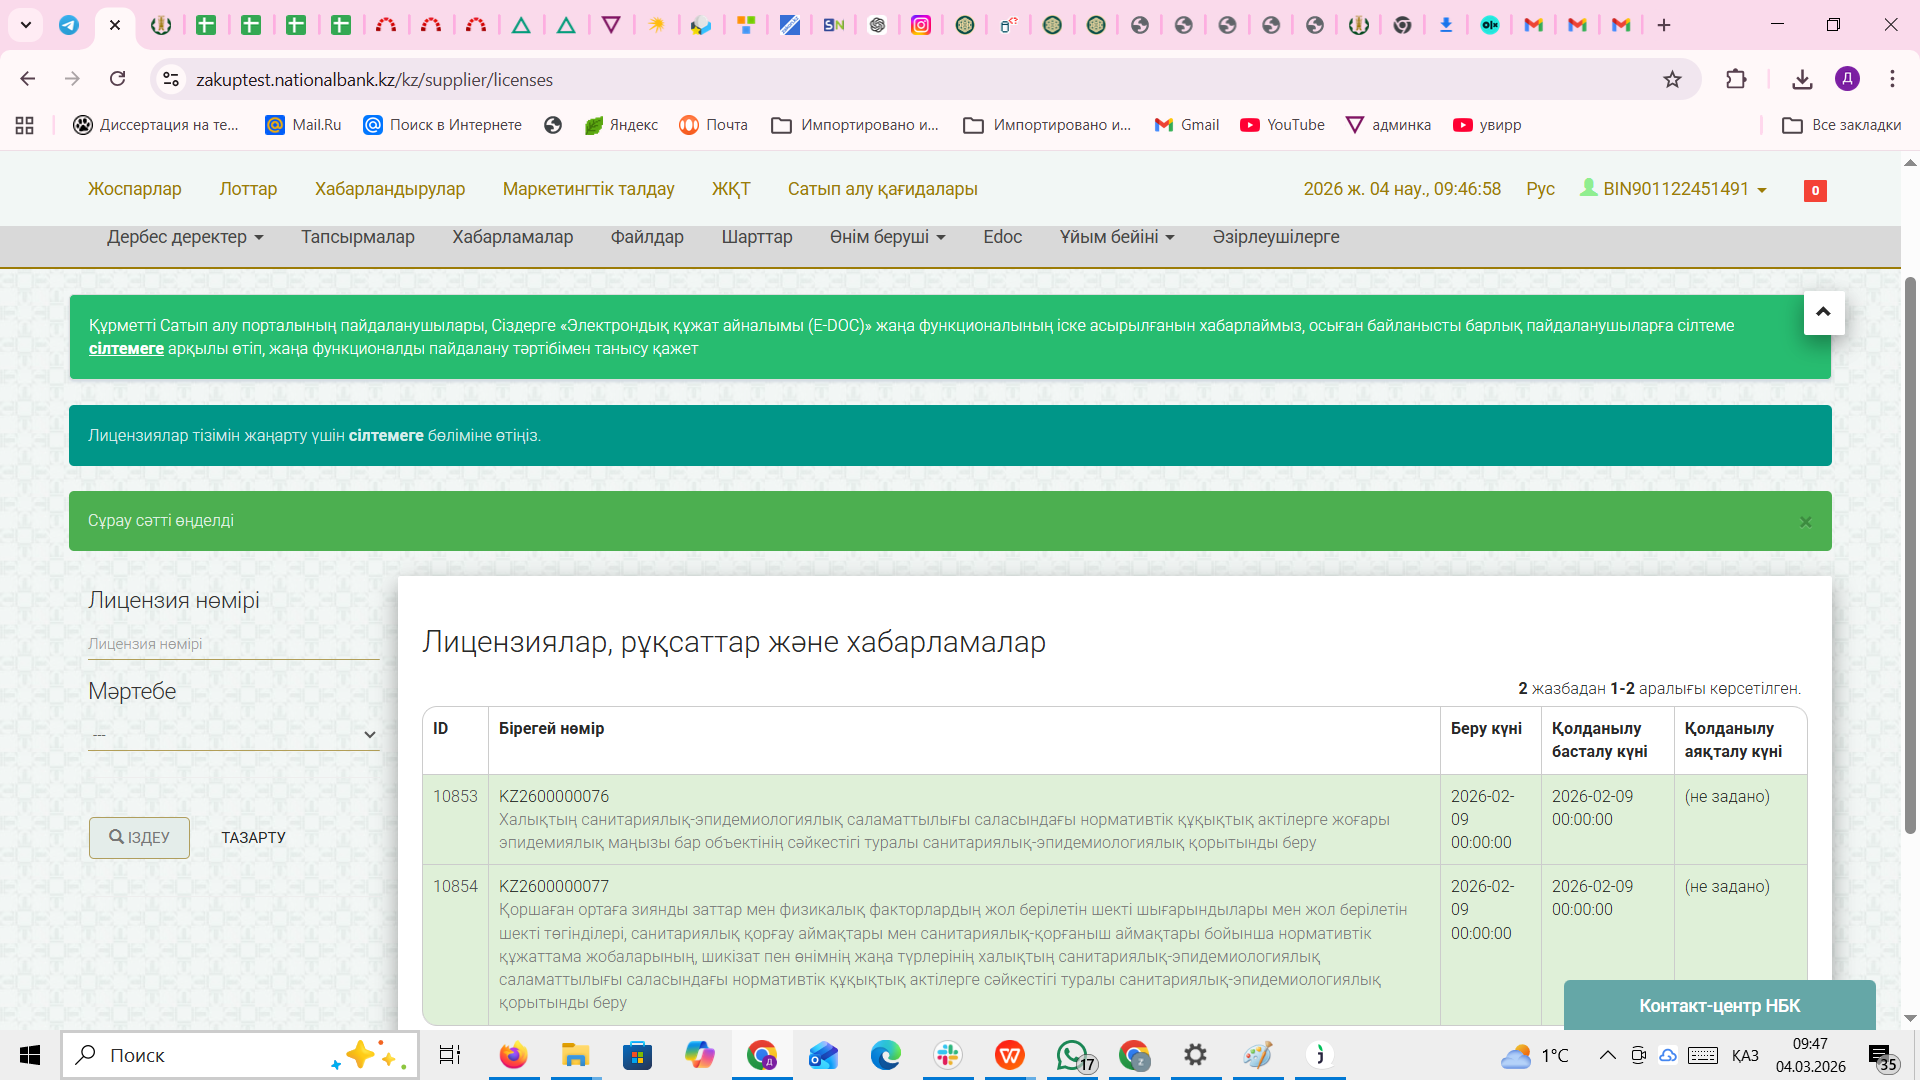Reload the page
The height and width of the screenshot is (1080, 1920).
(x=118, y=79)
